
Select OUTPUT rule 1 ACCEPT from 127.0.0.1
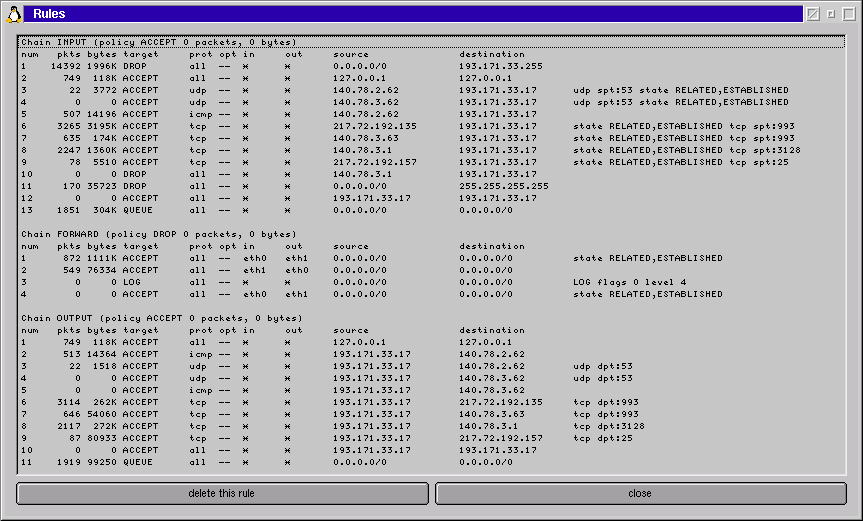pyautogui.click(x=432, y=342)
